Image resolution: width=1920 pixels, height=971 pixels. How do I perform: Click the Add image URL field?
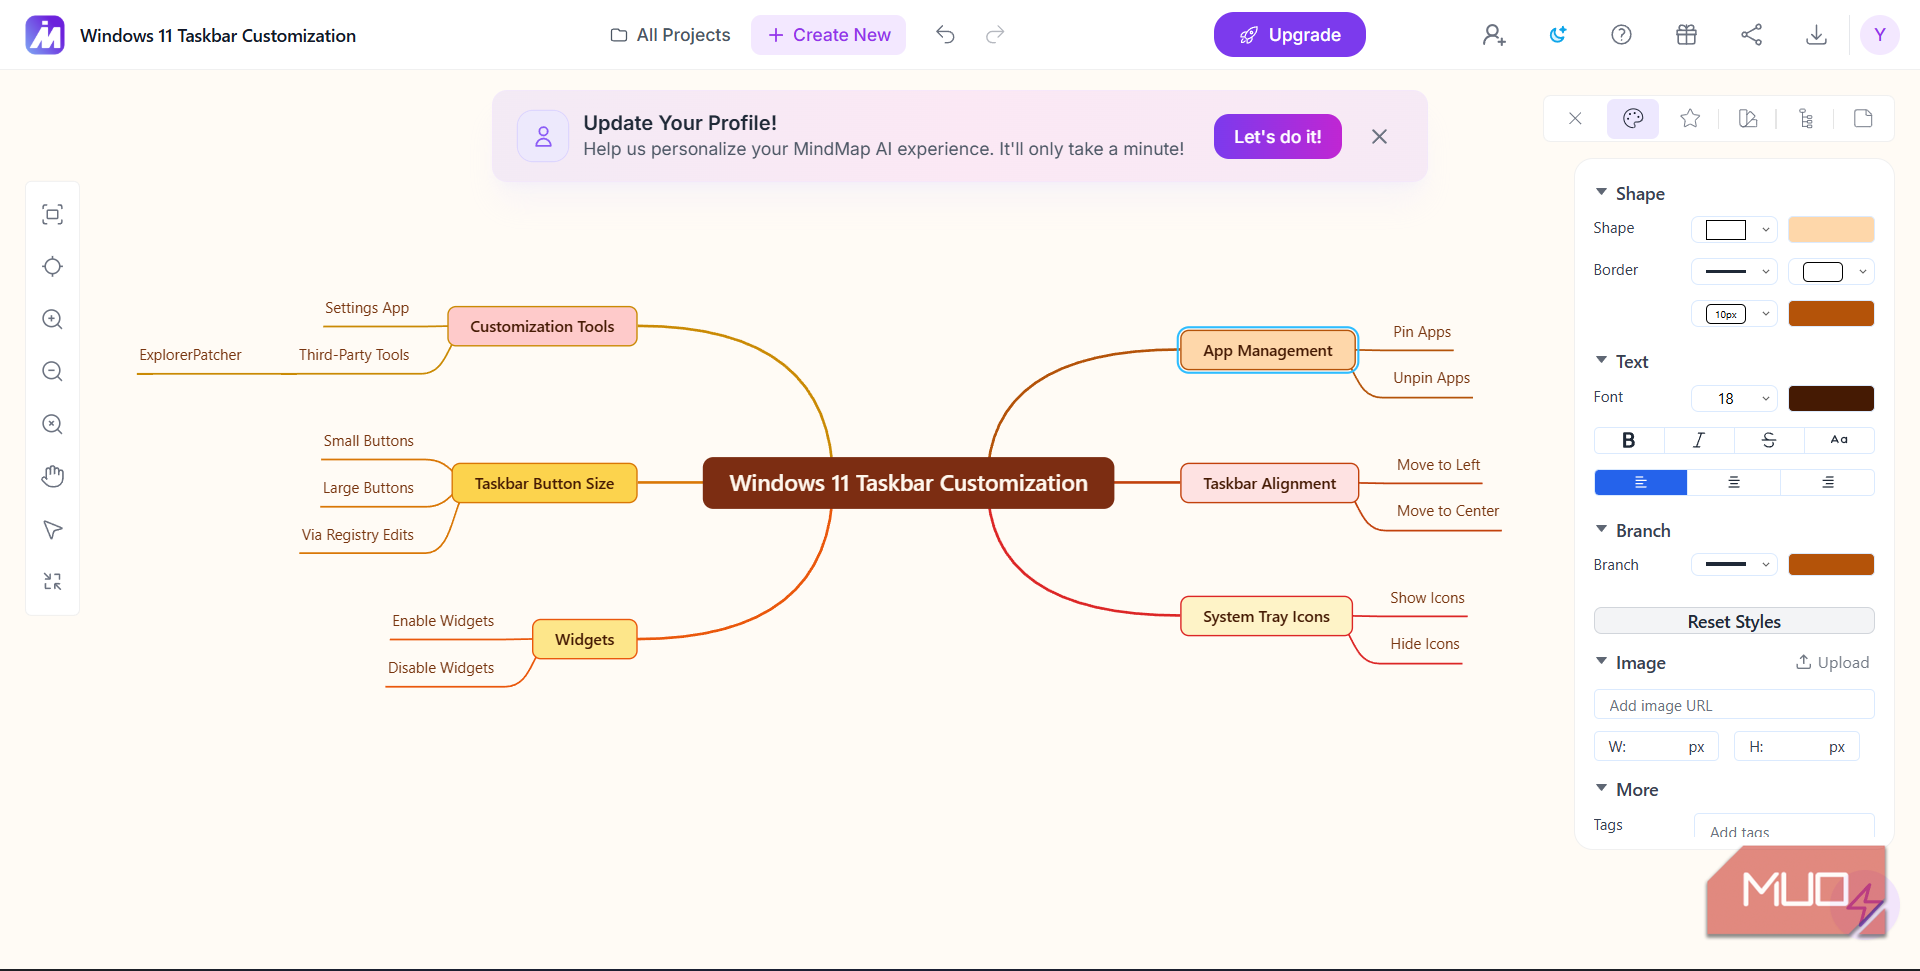pyautogui.click(x=1734, y=705)
